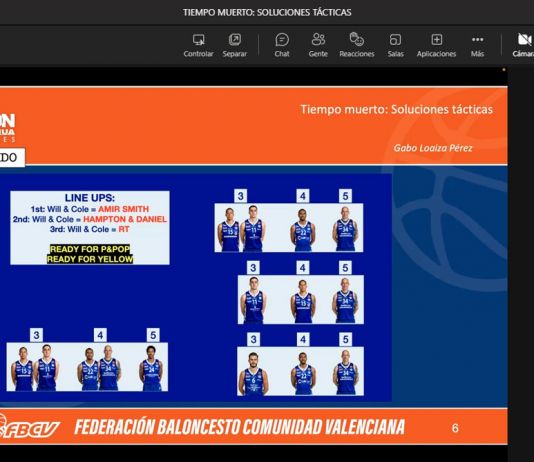Click position label 5 in bottom-left lineup
This screenshot has width=534, height=462.
coord(153,335)
